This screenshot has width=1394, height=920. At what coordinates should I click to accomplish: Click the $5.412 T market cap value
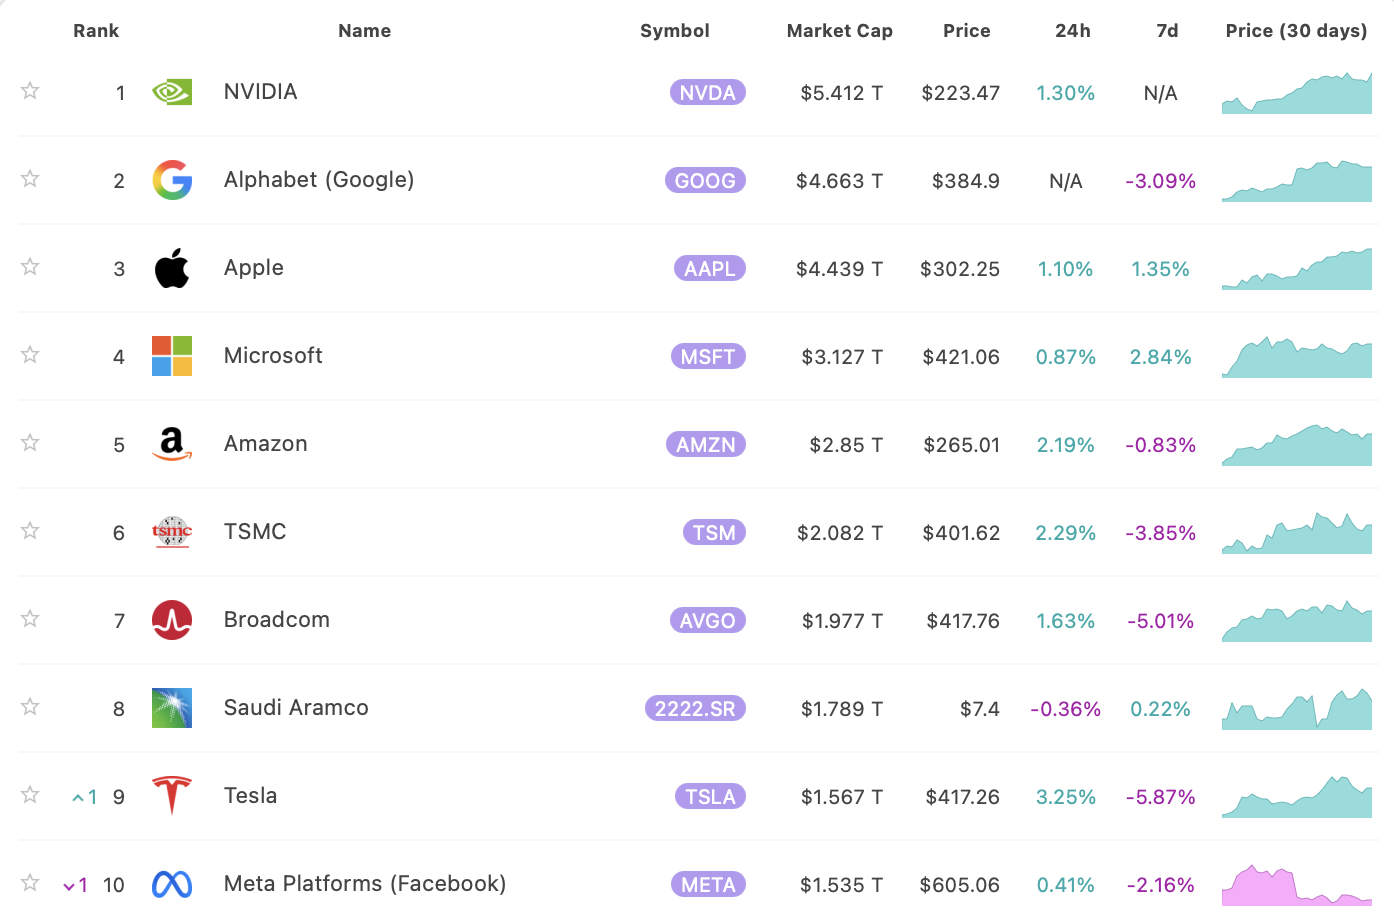(x=842, y=93)
